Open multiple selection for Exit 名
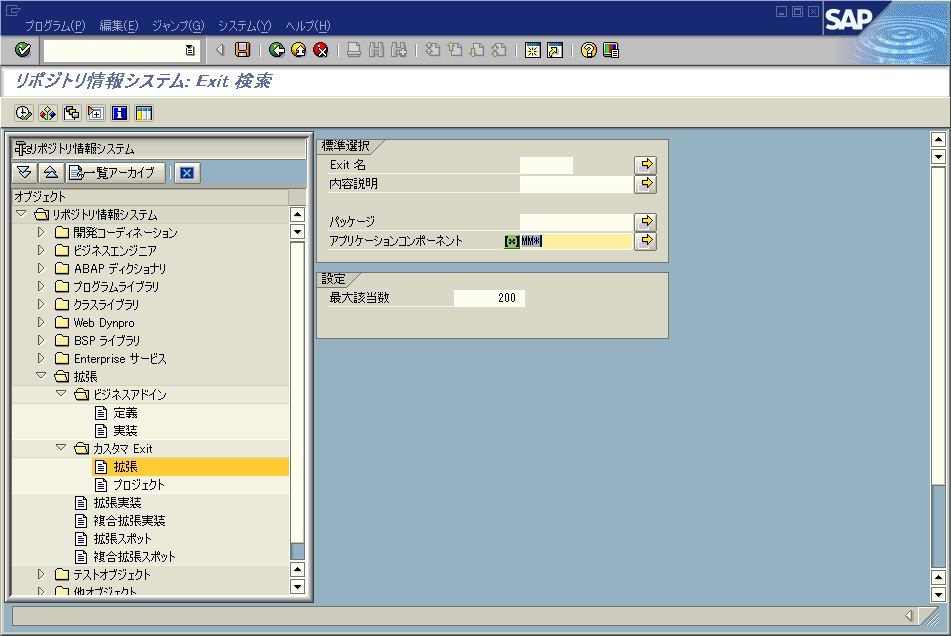951x636 pixels. 646,165
